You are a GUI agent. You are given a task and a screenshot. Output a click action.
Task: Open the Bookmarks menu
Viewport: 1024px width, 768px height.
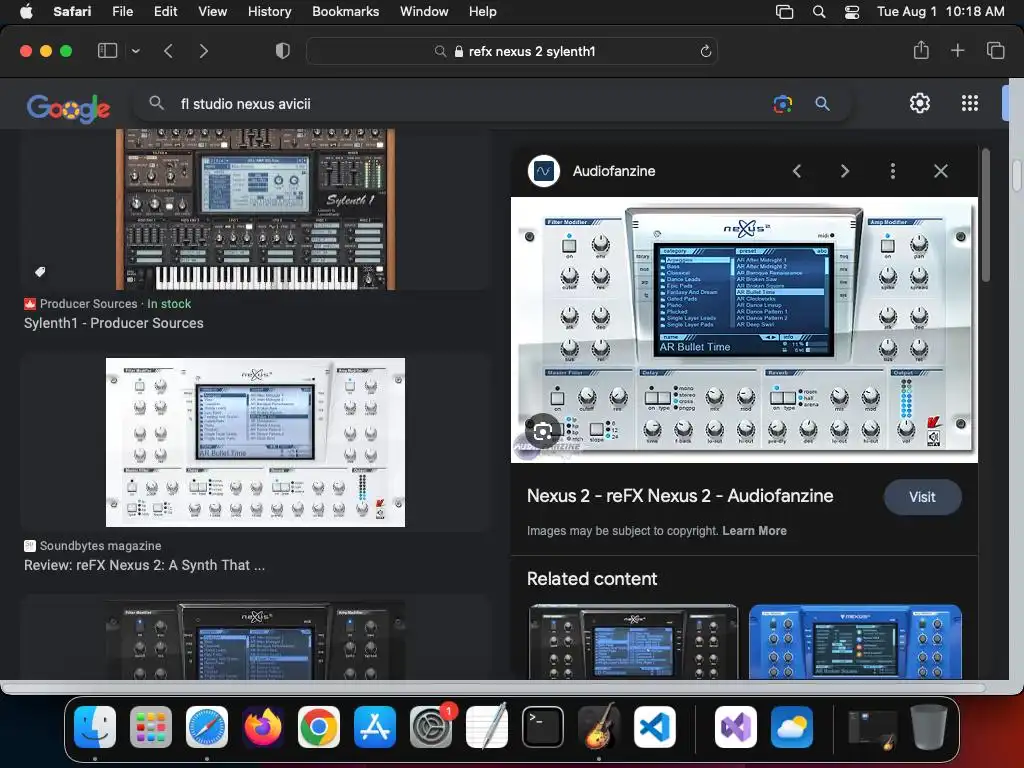coord(345,11)
